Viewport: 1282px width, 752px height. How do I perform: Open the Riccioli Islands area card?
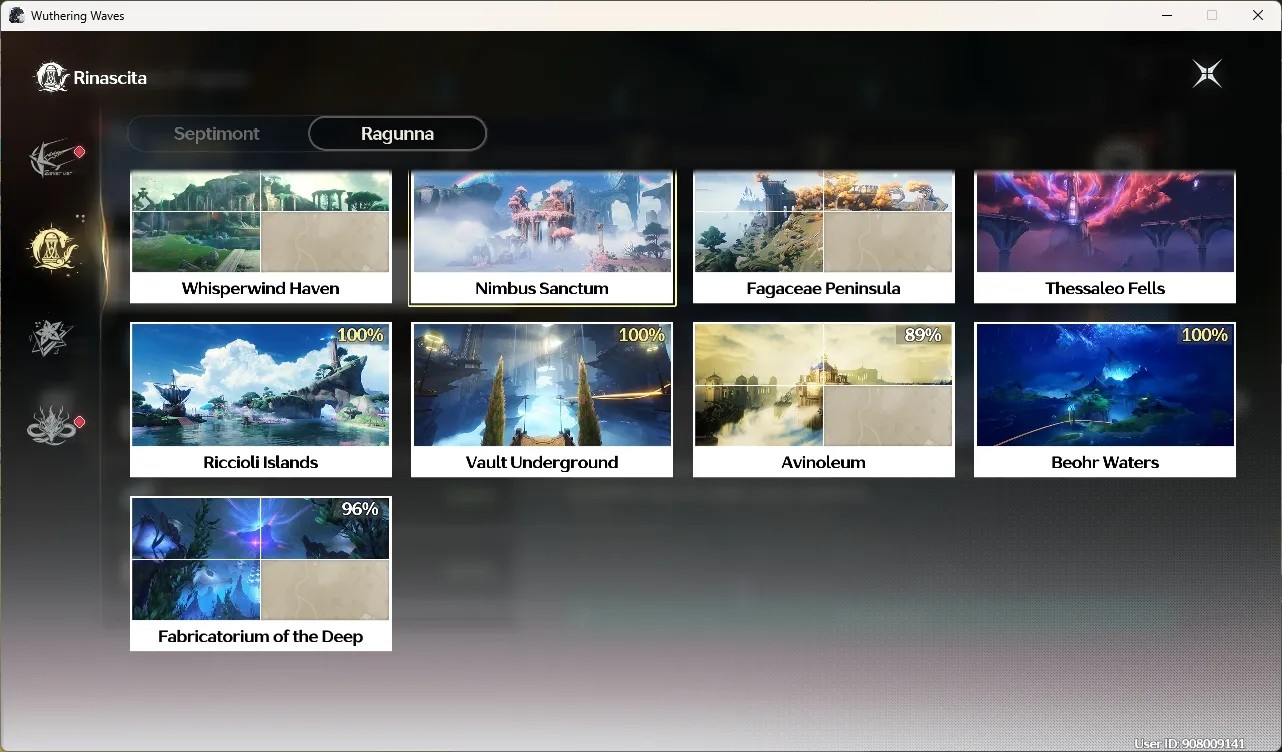tap(261, 400)
